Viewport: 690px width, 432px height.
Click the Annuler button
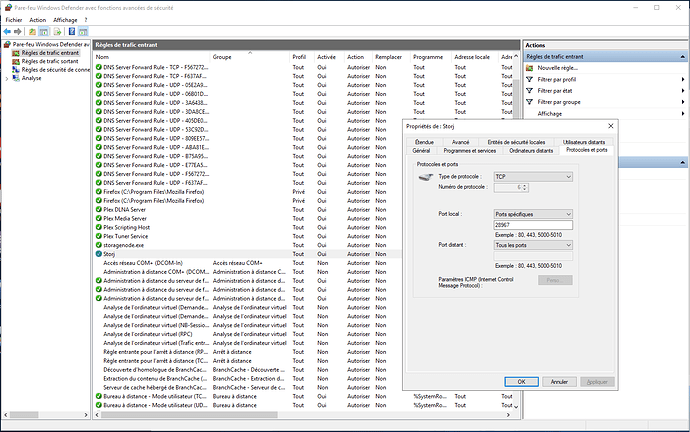pyautogui.click(x=560, y=381)
